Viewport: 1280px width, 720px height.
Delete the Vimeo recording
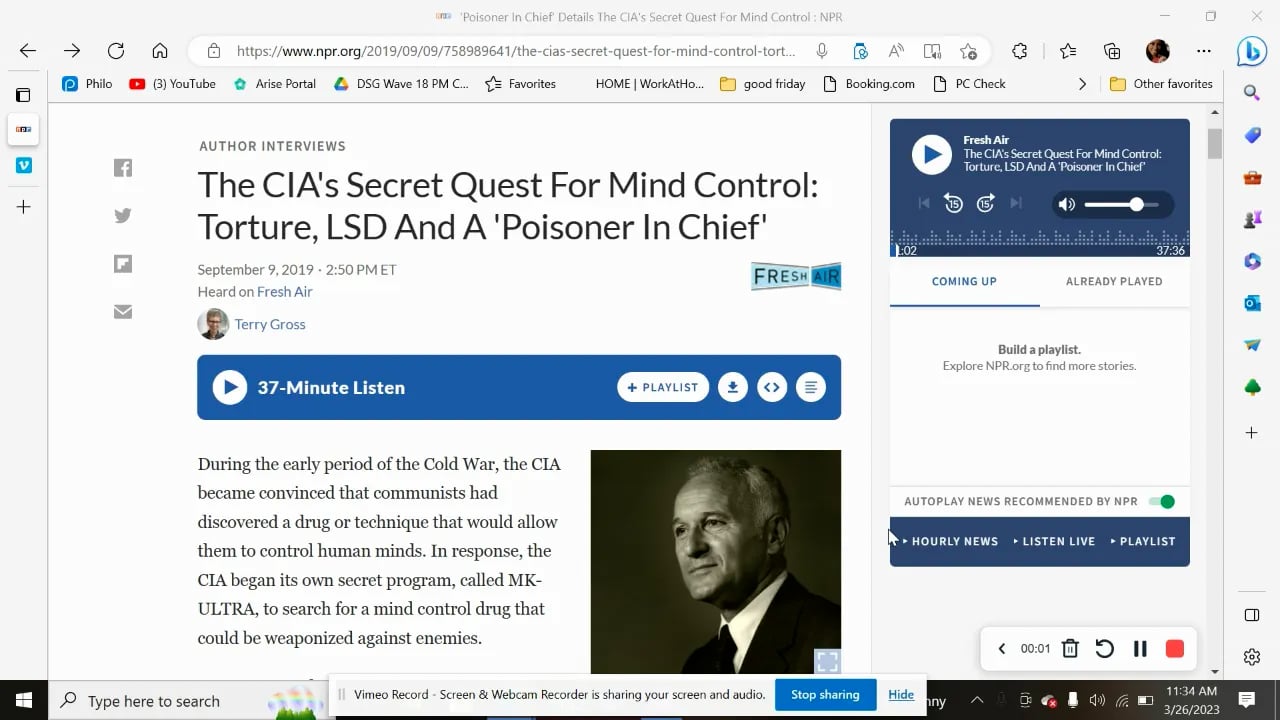coord(1070,649)
